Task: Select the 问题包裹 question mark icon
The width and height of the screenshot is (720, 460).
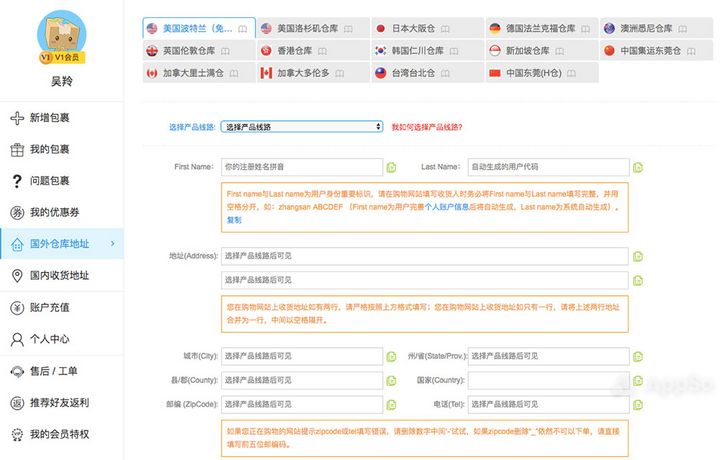Action: click(x=17, y=181)
